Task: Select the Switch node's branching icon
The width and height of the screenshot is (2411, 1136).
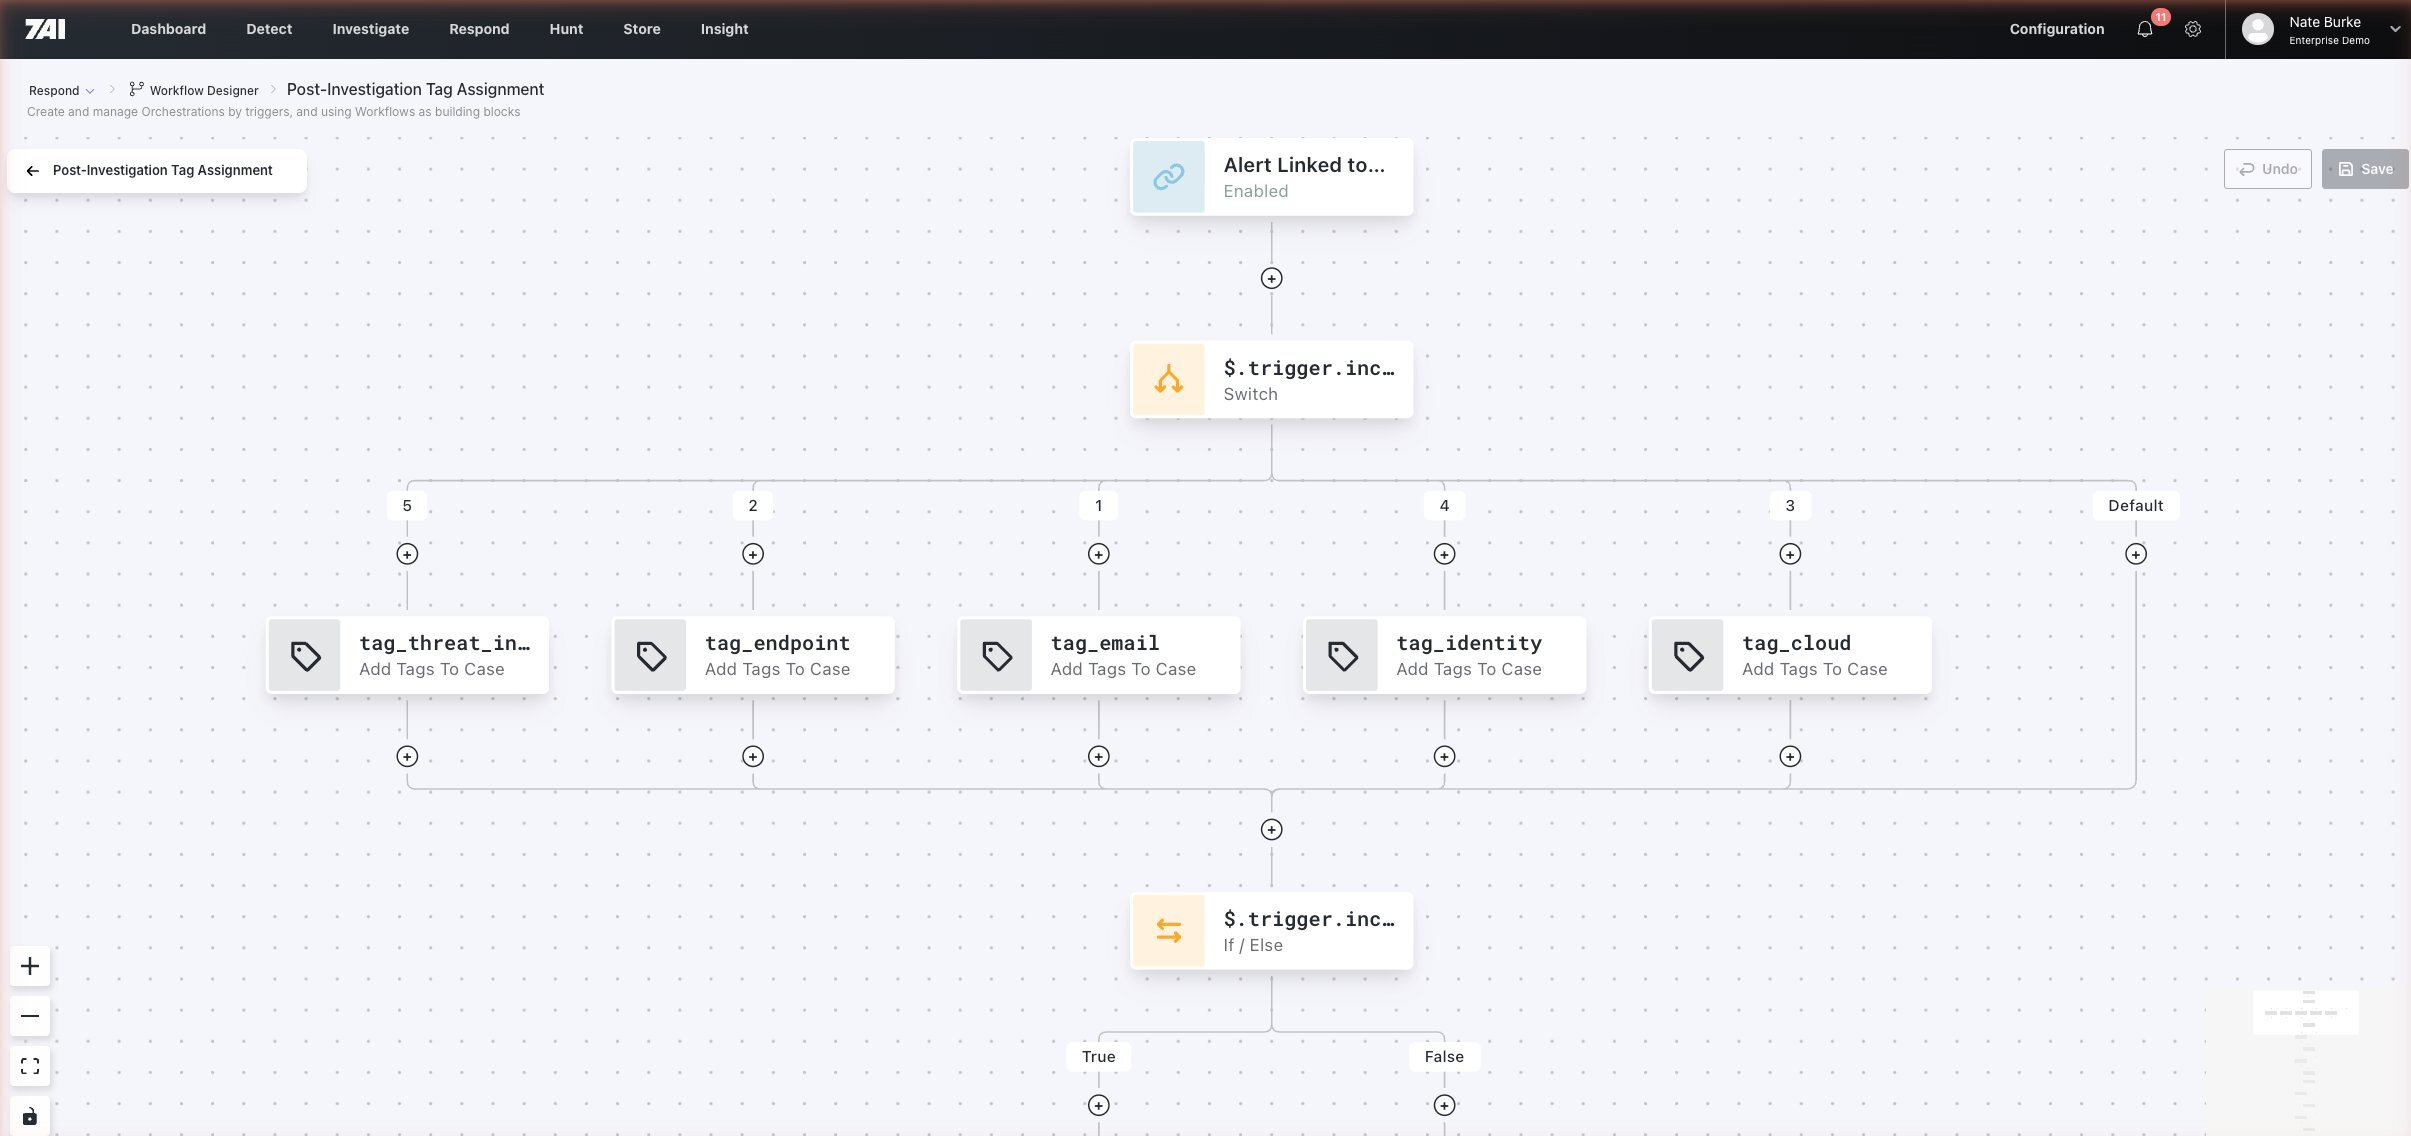Action: (x=1168, y=379)
